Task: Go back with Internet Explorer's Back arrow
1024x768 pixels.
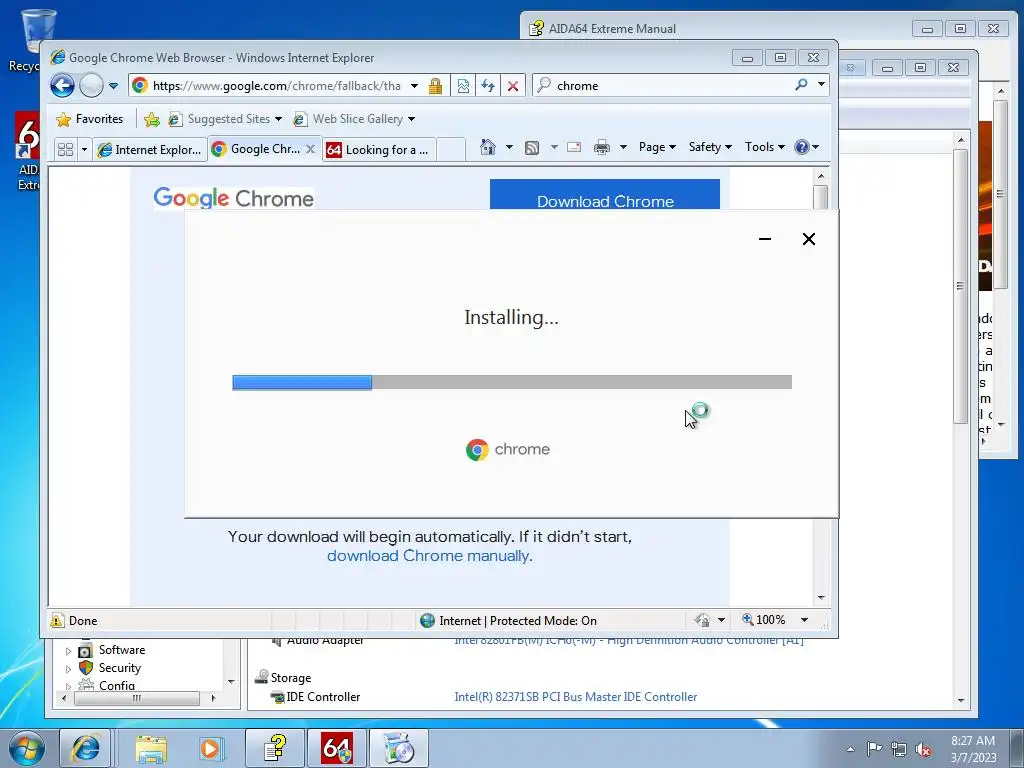Action: [63, 86]
